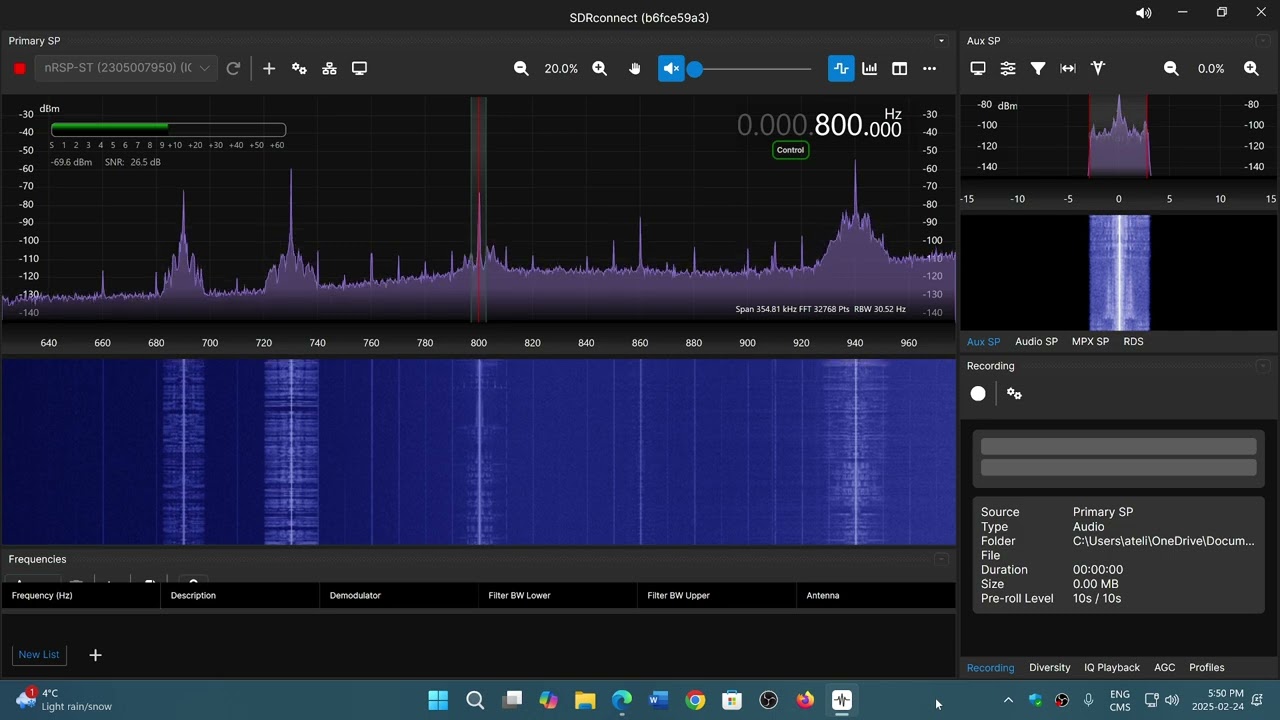The height and width of the screenshot is (720, 1280).
Task: Select the hand pan tool
Action: (634, 68)
